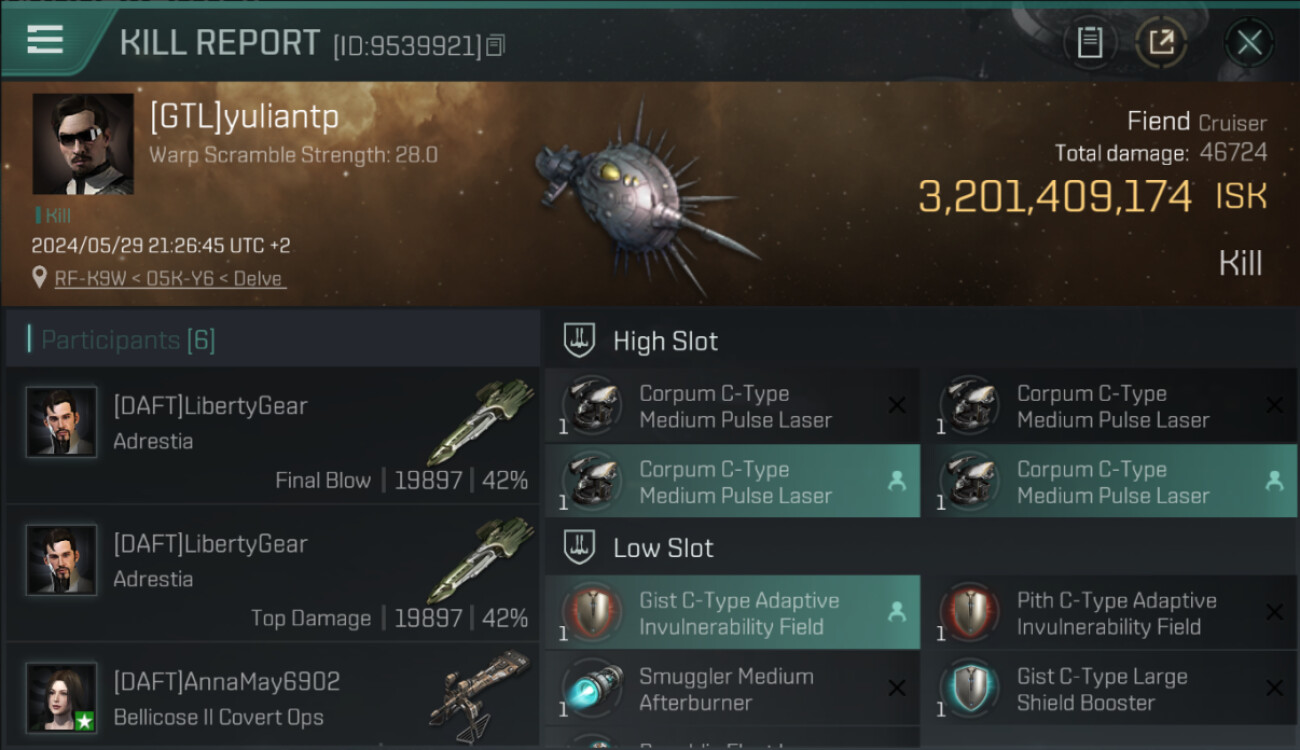Screen dimensions: 1300x750
Task: Open the hamburger main menu
Action: point(45,40)
